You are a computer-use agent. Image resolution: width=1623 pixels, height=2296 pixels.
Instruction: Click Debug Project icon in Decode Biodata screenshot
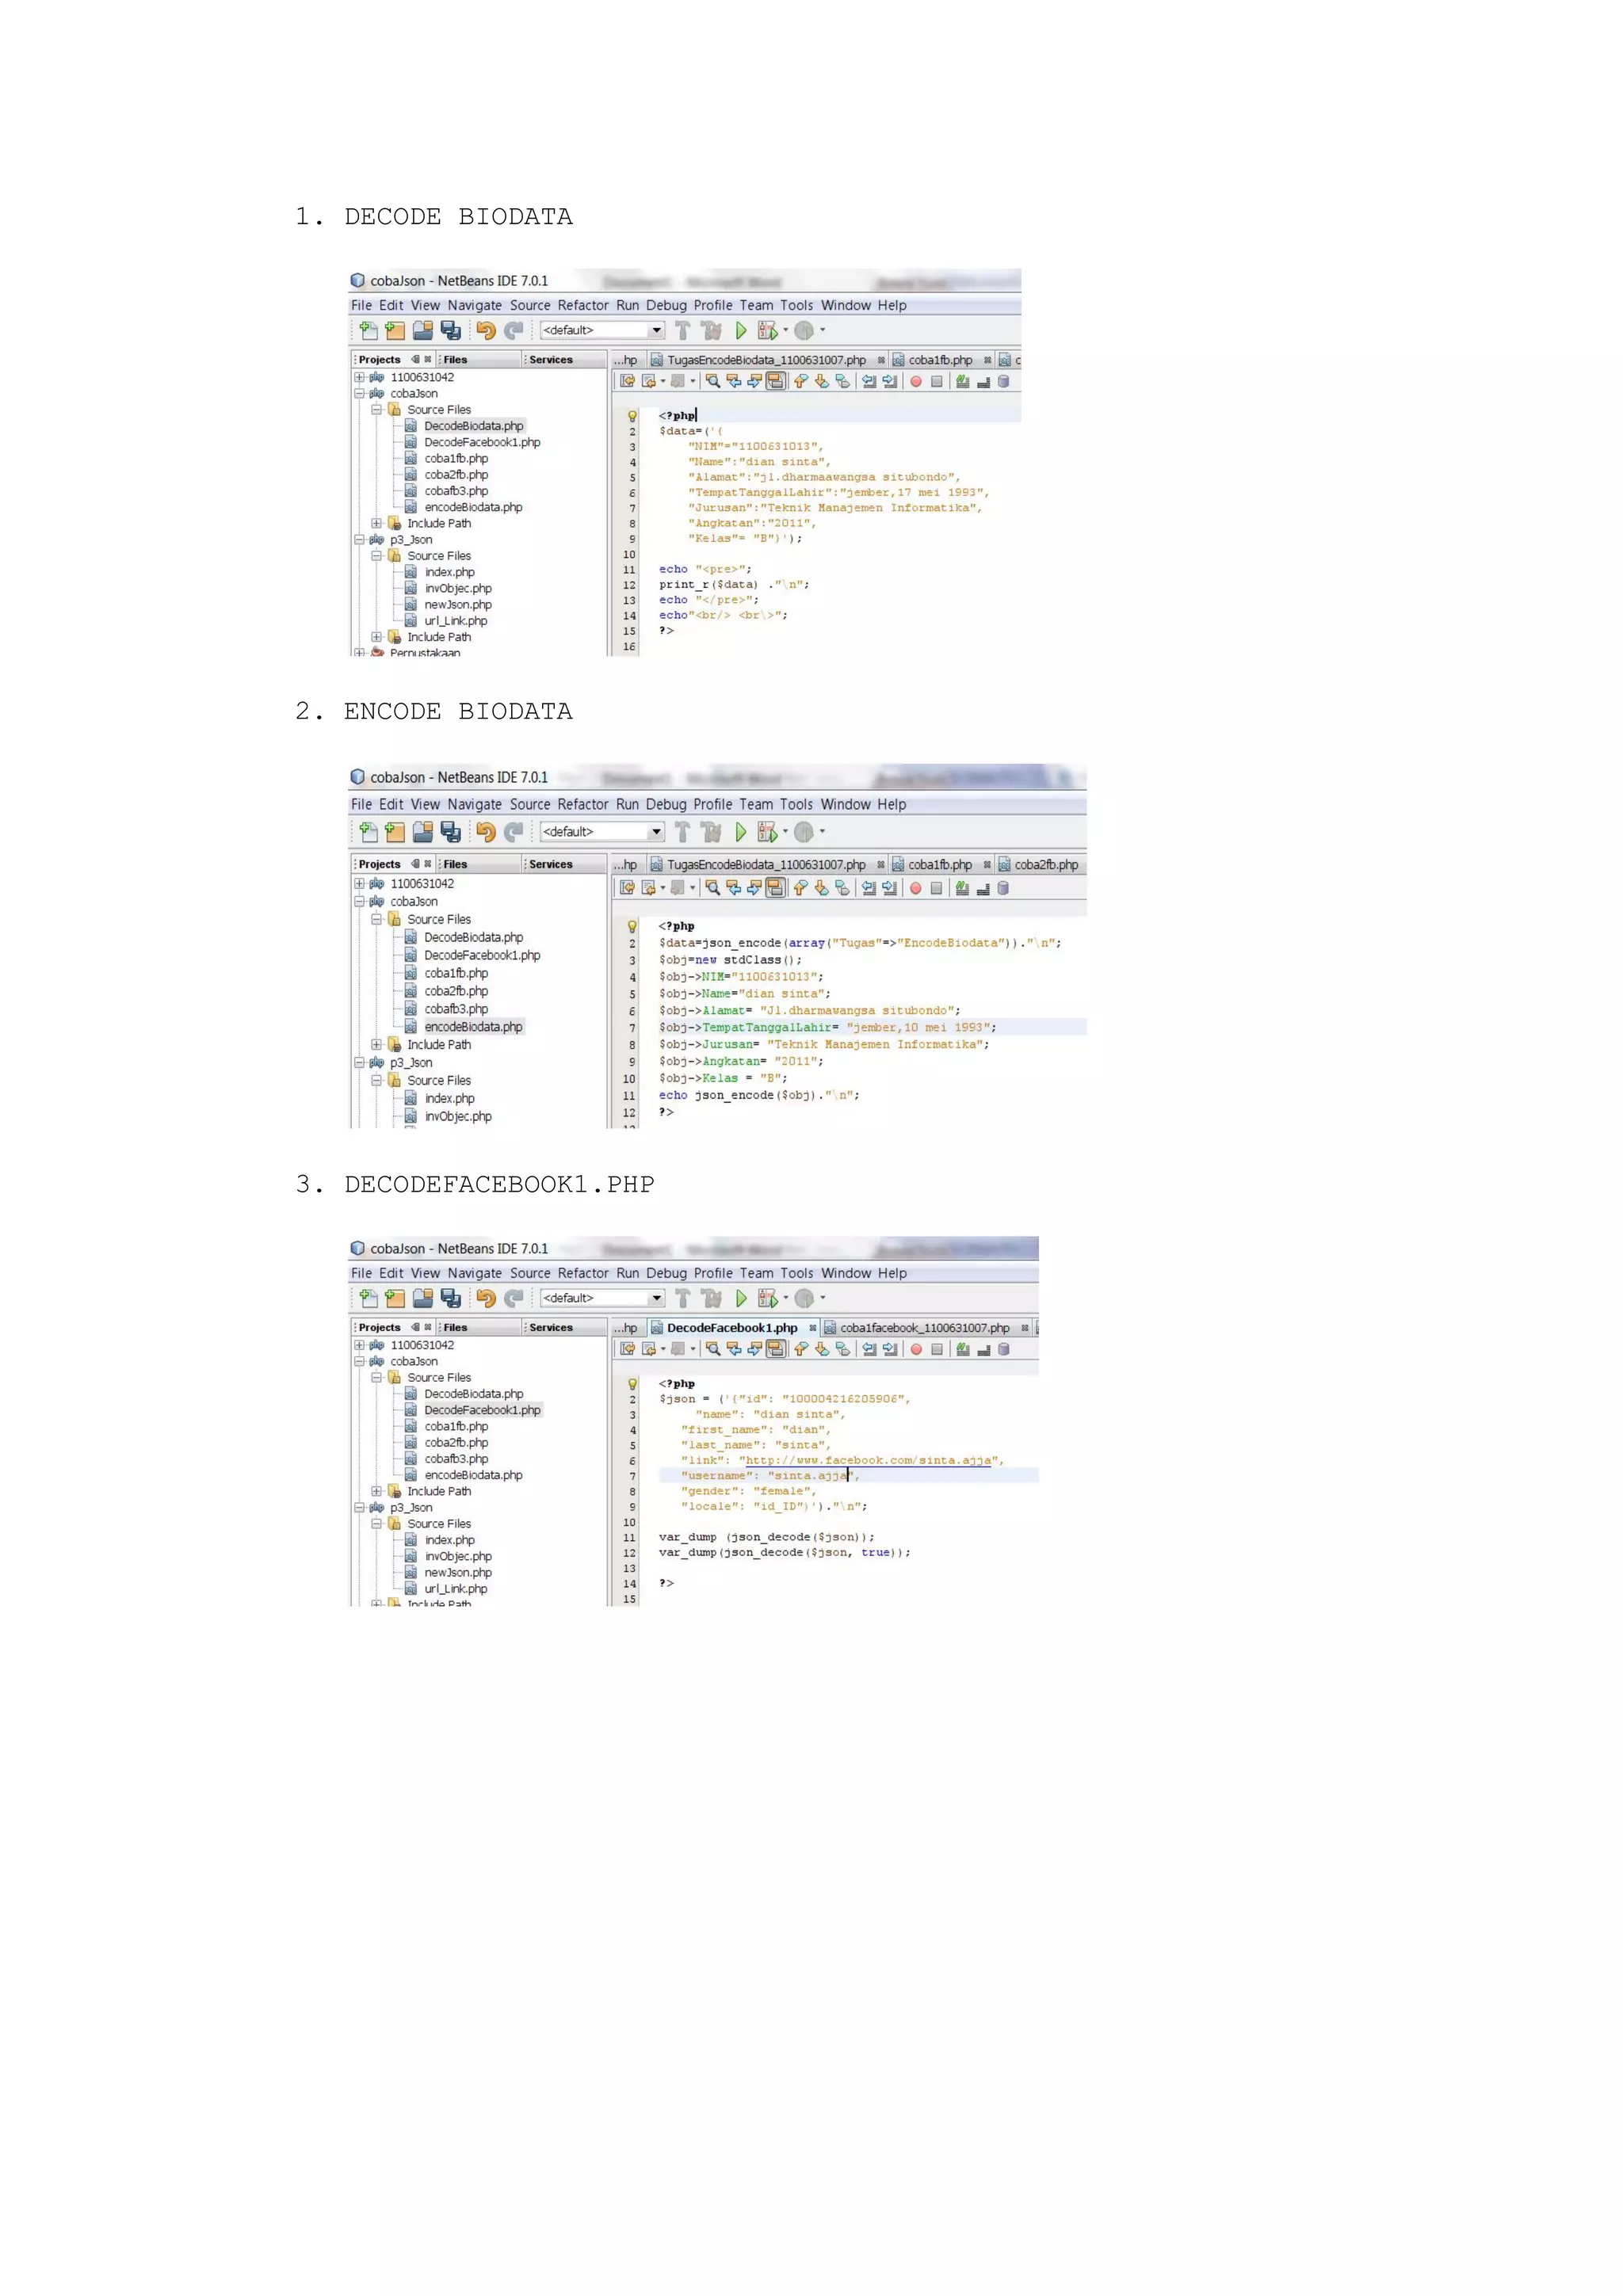point(767,330)
